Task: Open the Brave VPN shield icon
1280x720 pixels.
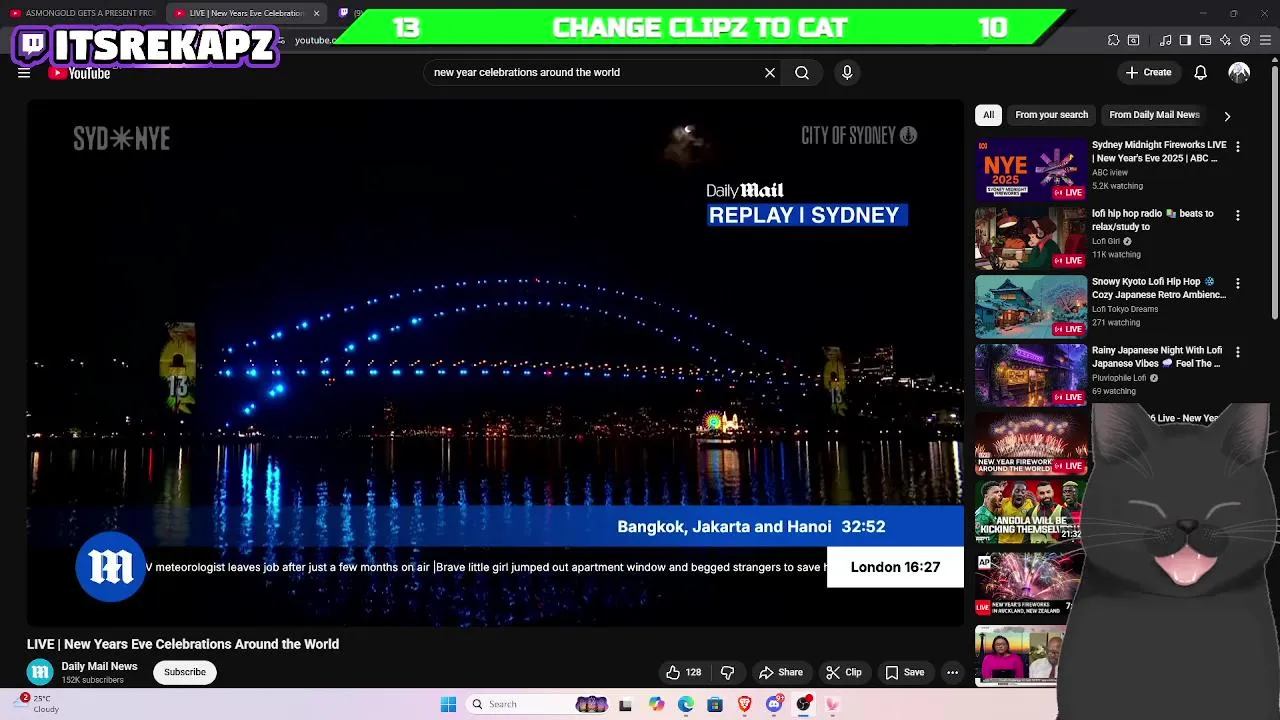Action: coord(1245,40)
